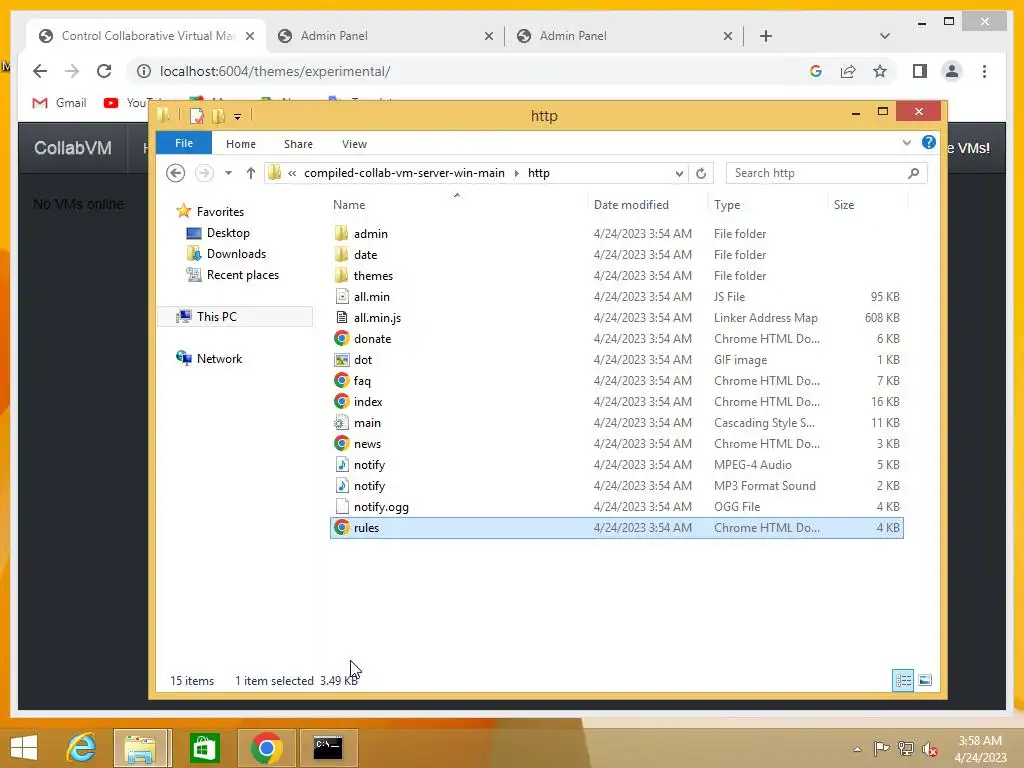
Task: Go back in File Explorer
Action: click(x=175, y=173)
